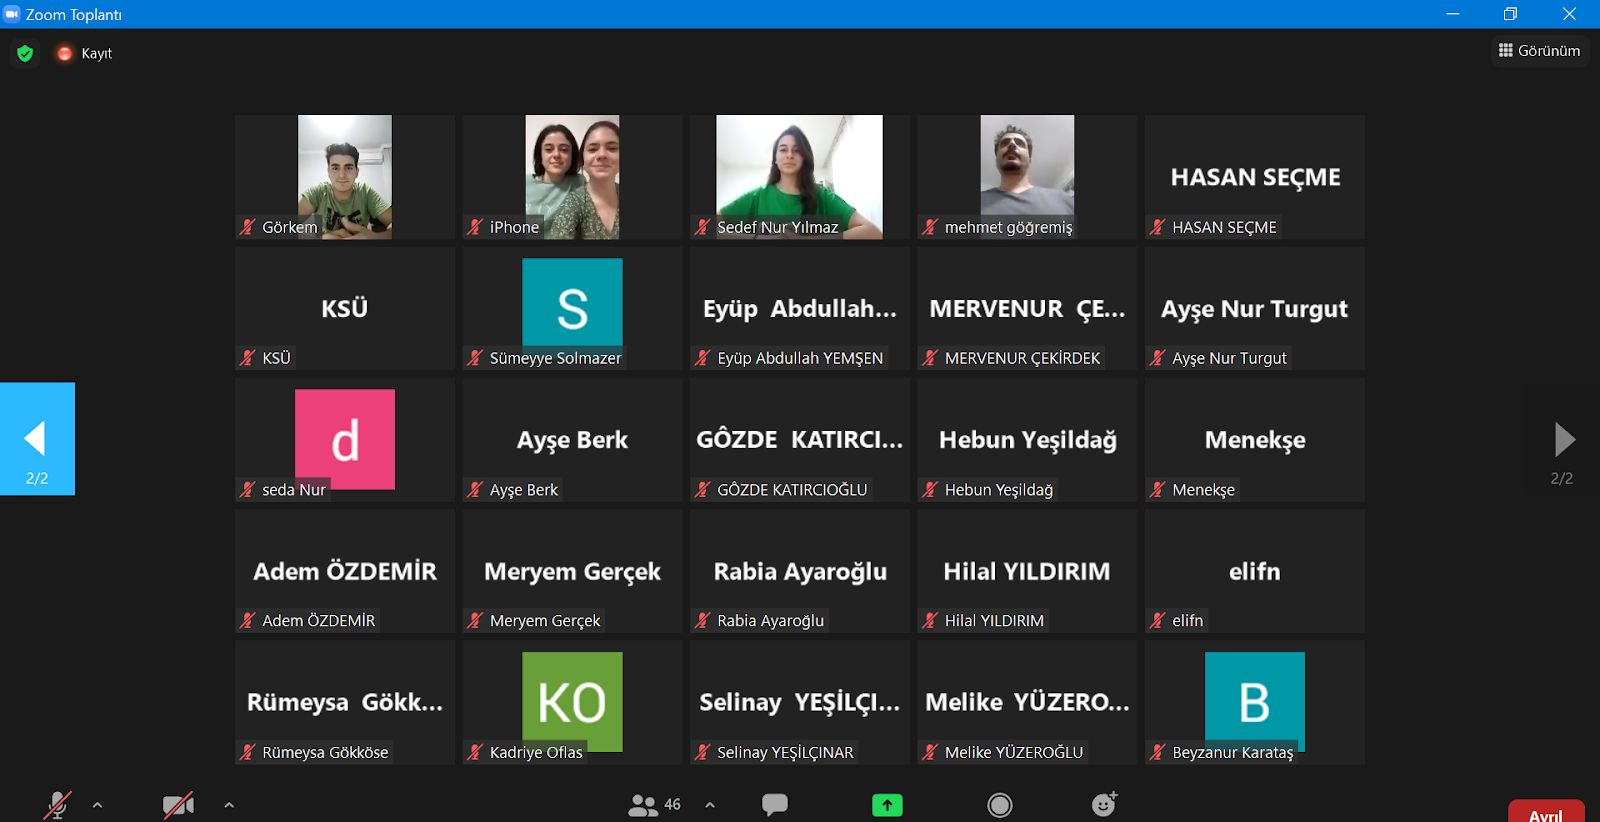Expand the audio options arrow beside the microphone
Screen dimensions: 1600x822
(97, 805)
